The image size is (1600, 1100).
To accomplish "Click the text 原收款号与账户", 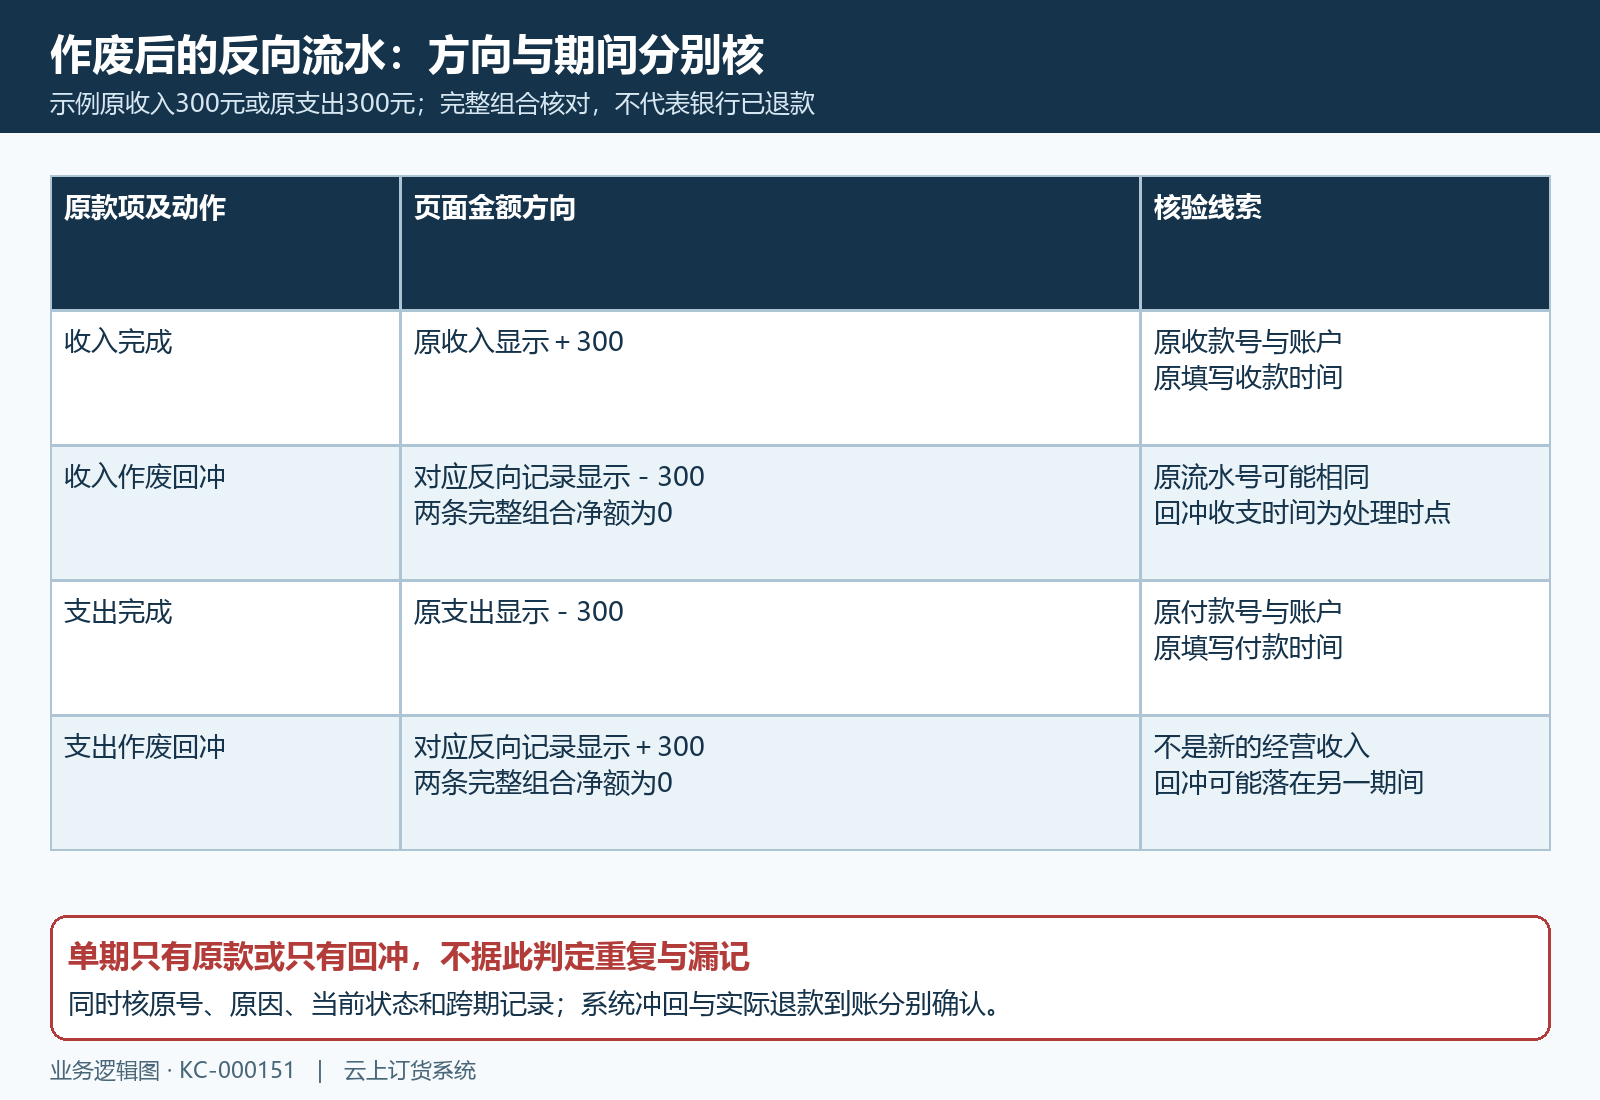I will coord(1247,342).
